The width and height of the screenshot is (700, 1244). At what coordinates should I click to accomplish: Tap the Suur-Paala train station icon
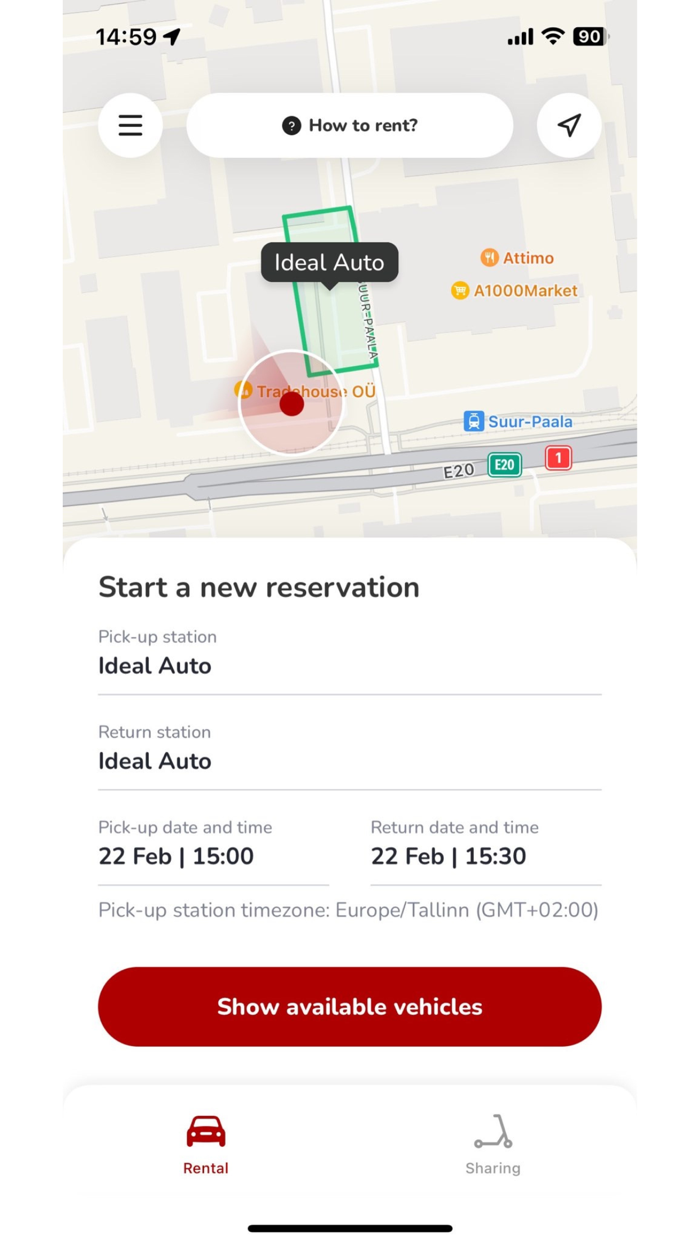(475, 421)
